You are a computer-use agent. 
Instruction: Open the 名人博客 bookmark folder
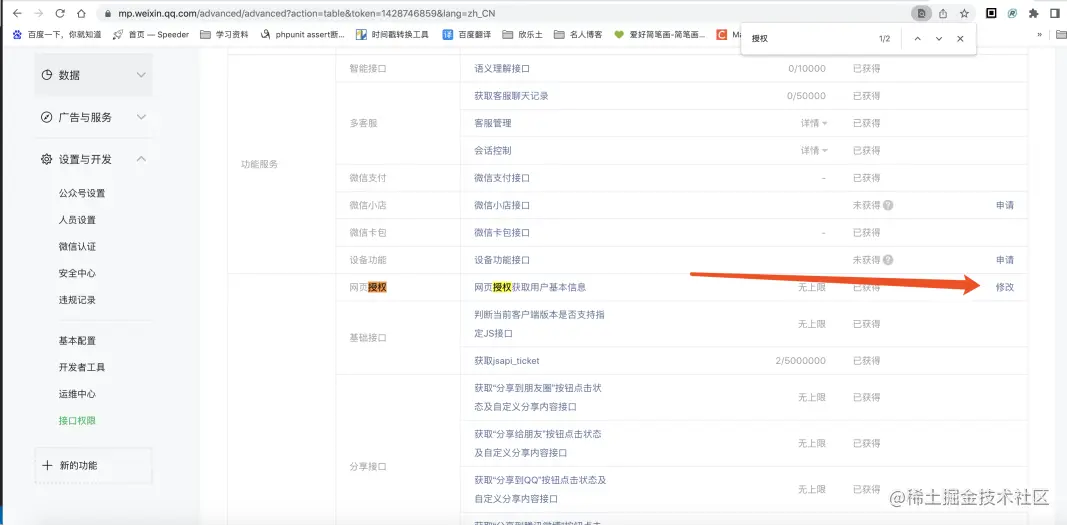point(578,34)
